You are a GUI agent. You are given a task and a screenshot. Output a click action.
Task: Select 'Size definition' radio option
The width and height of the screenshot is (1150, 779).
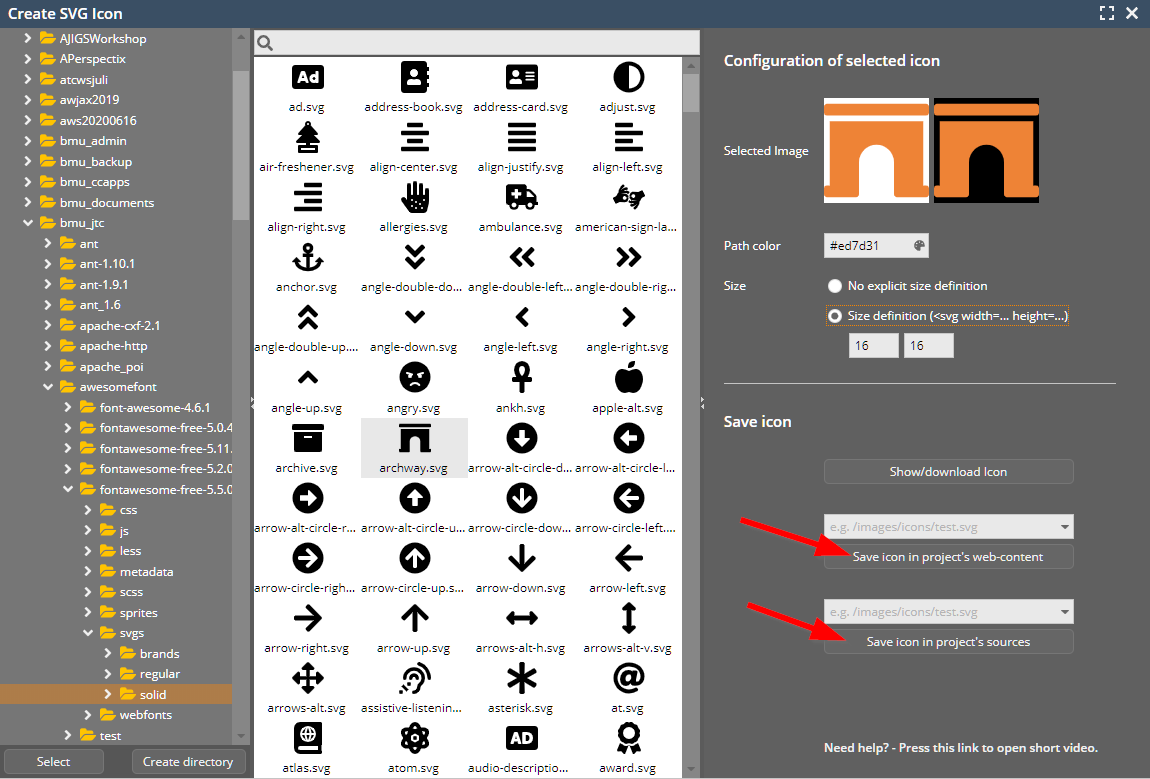[x=835, y=316]
